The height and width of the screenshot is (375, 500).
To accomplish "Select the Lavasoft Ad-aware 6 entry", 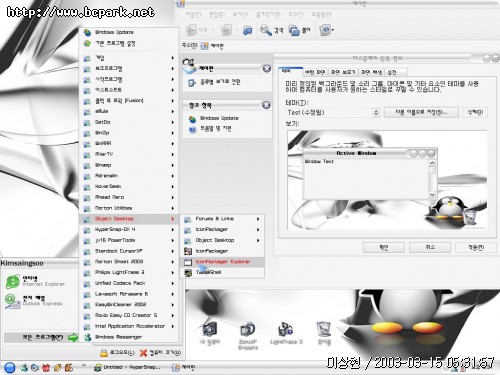I will (x=128, y=294).
